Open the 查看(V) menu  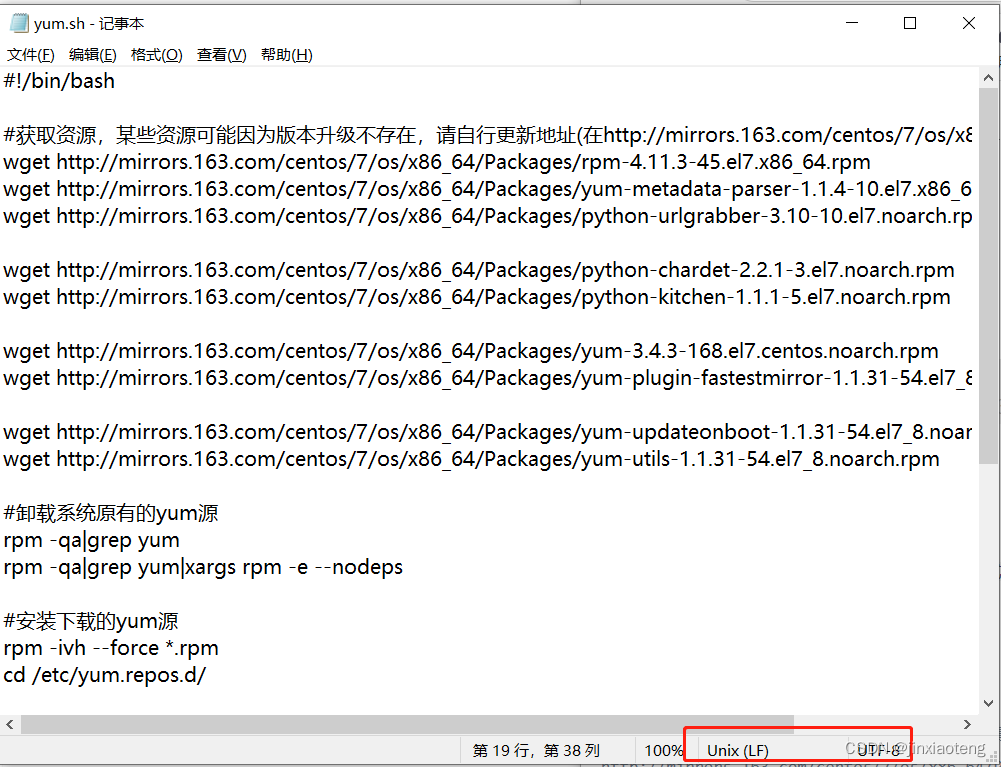222,55
